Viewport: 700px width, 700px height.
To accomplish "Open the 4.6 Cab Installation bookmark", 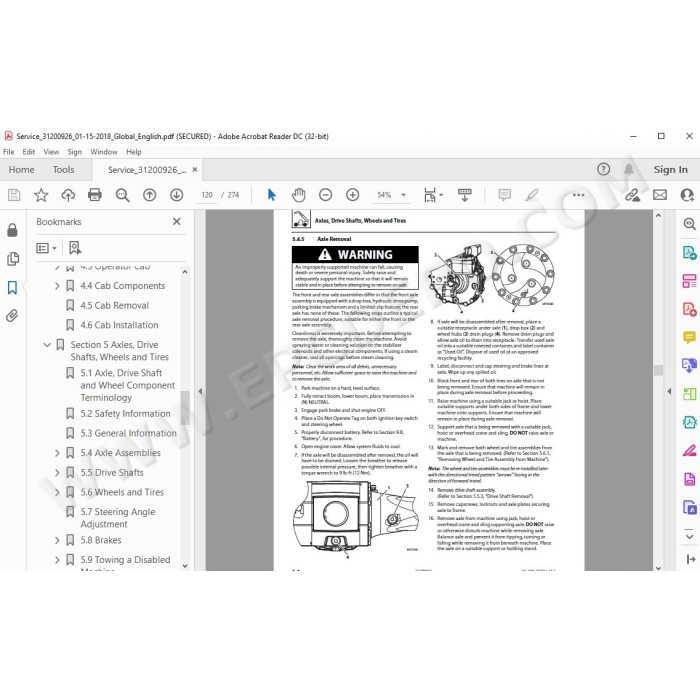I will click(x=119, y=325).
